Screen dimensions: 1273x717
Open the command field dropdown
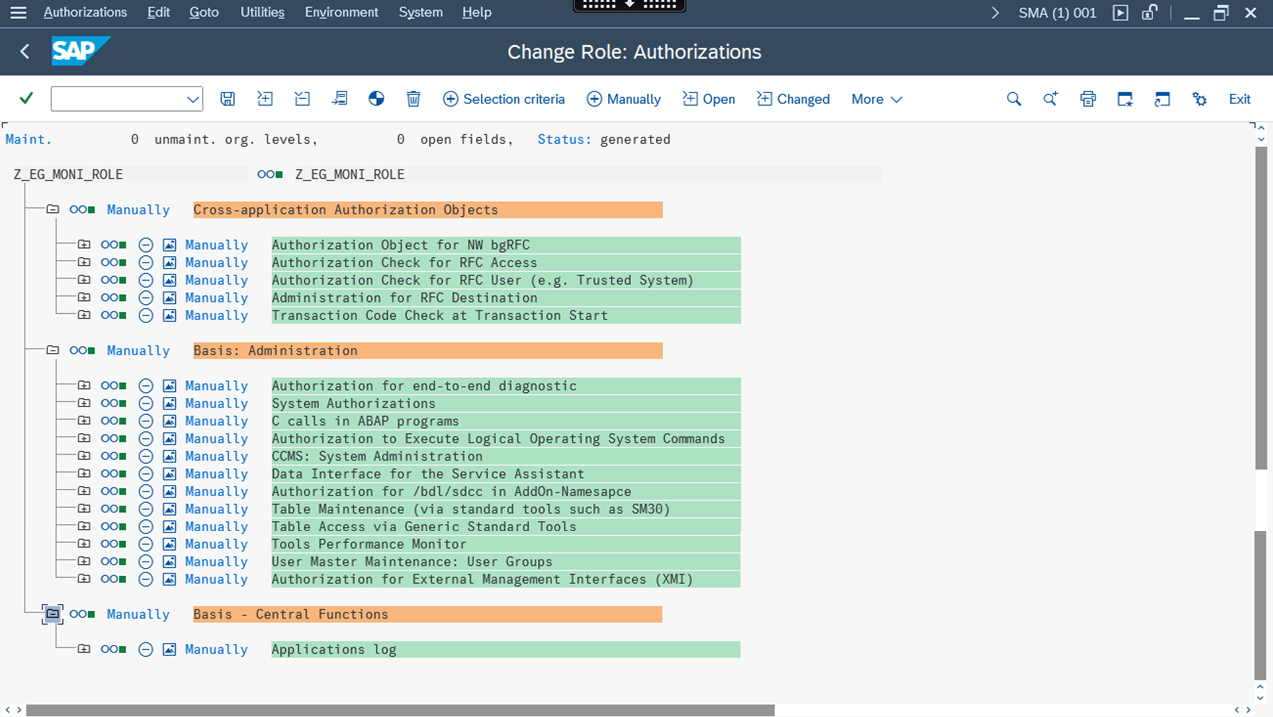[x=192, y=99]
